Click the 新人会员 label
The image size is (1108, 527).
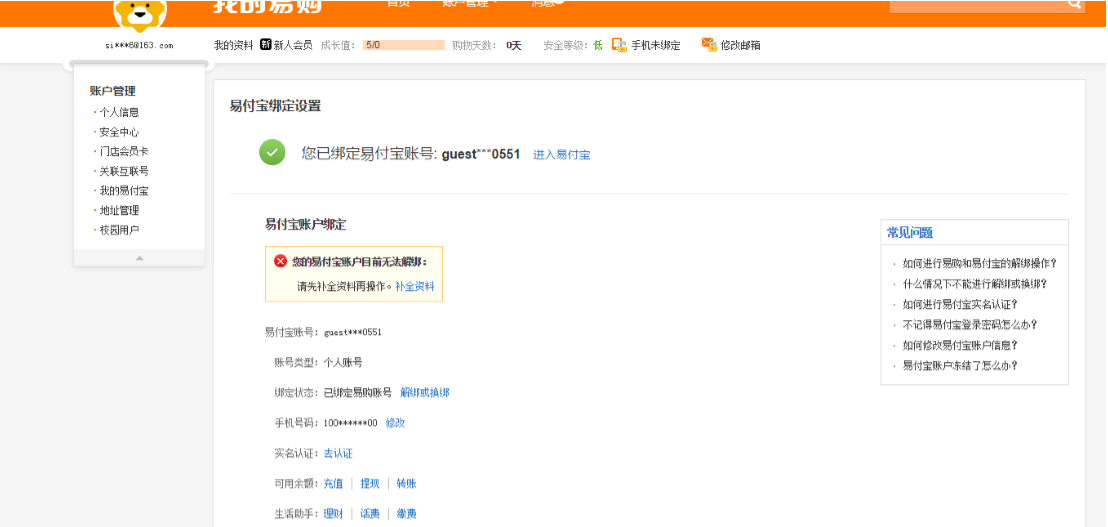pos(293,45)
